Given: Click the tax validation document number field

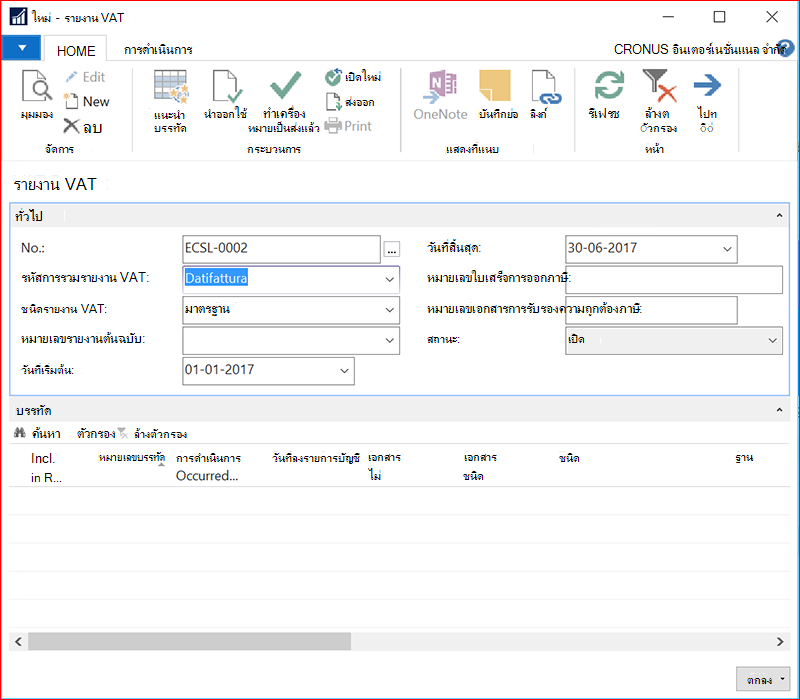Looking at the screenshot, I should click(x=651, y=310).
